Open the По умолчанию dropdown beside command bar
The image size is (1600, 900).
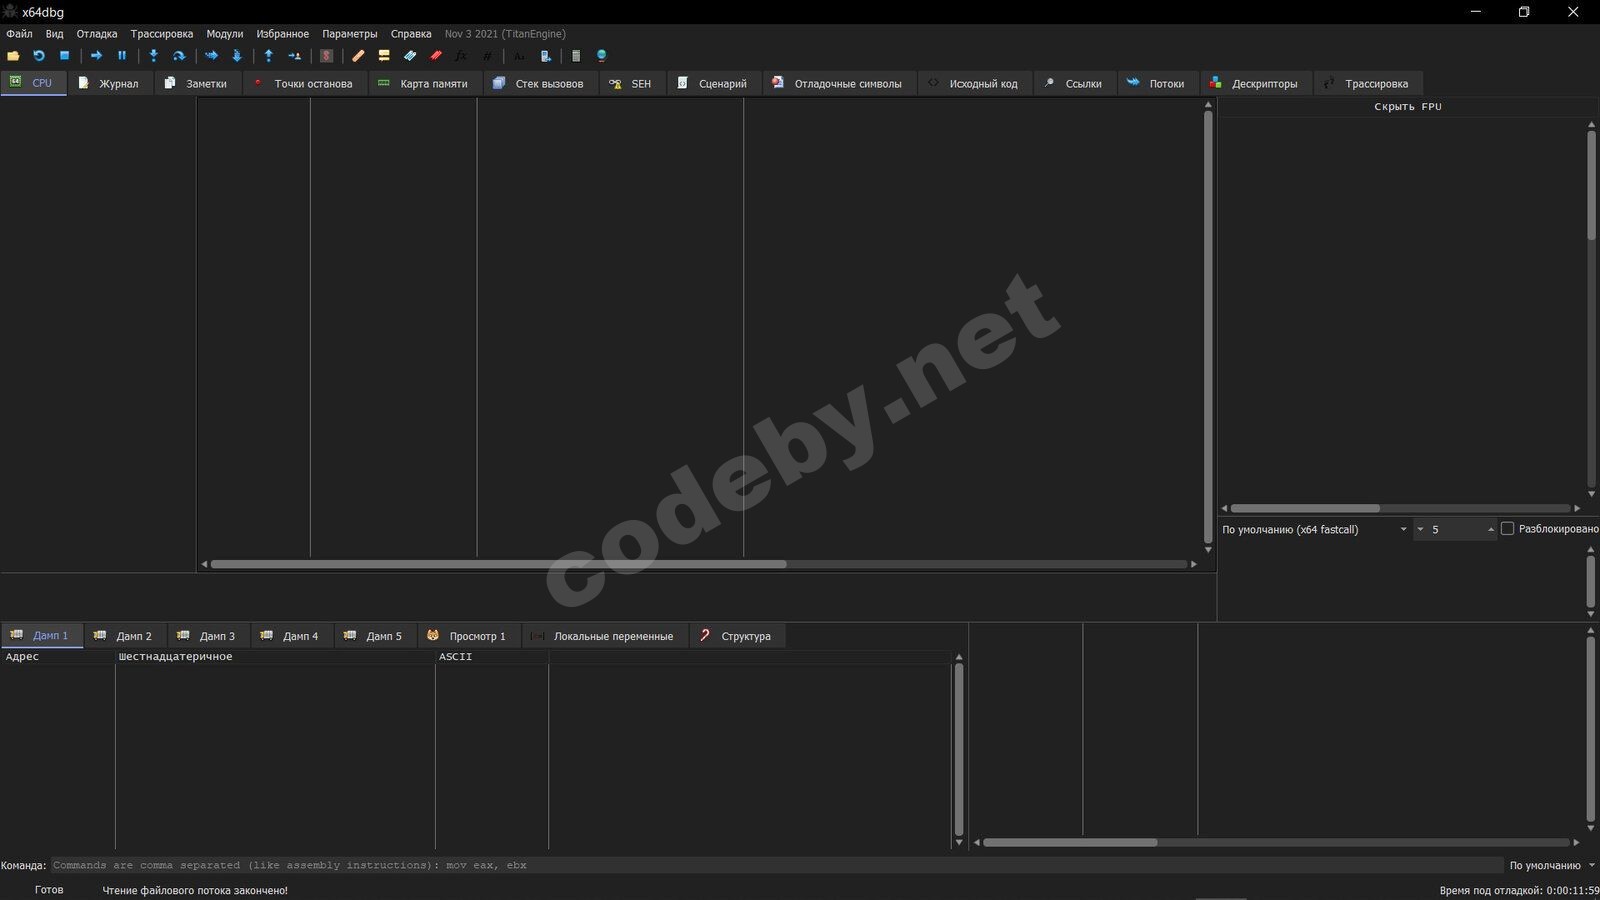(1553, 866)
